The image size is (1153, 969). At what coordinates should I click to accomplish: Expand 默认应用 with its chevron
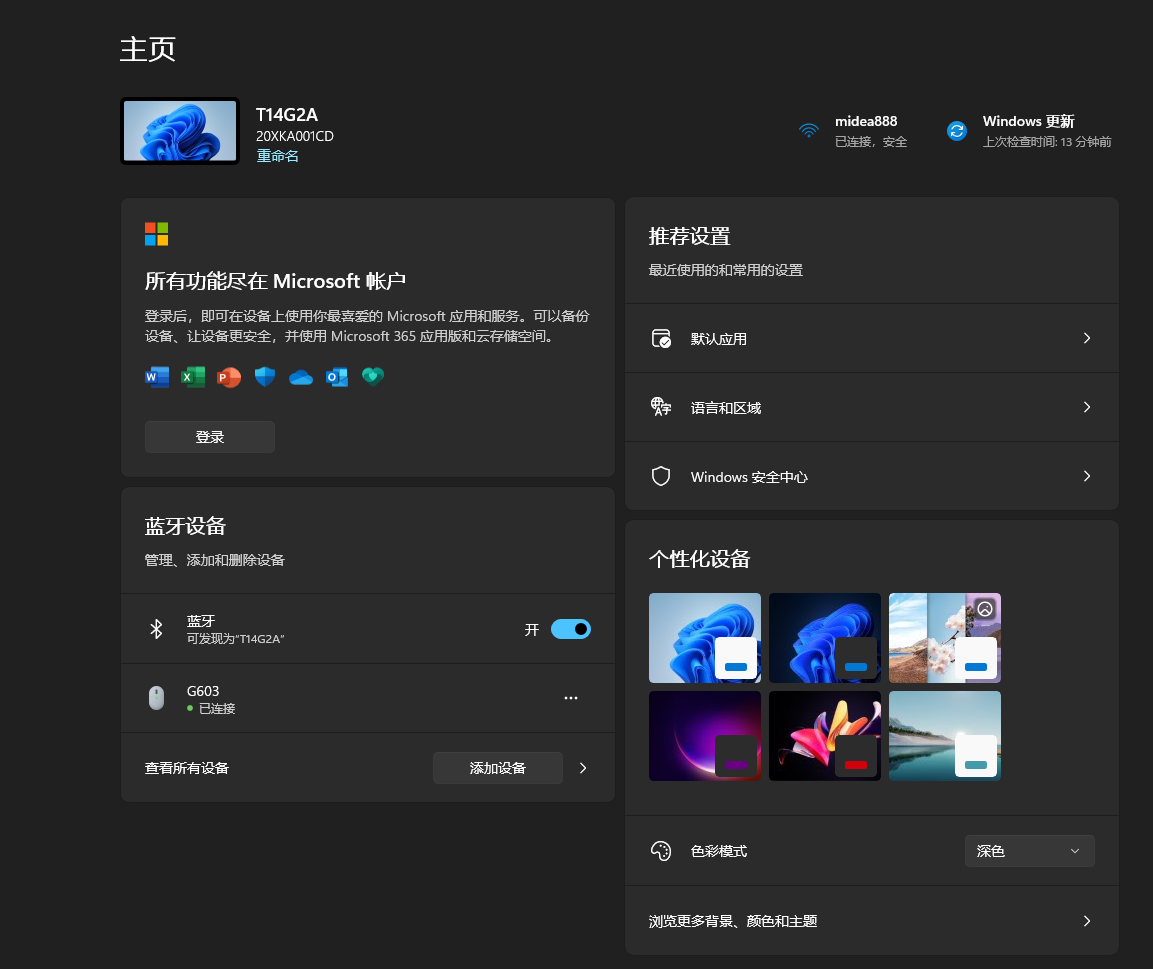(1087, 338)
